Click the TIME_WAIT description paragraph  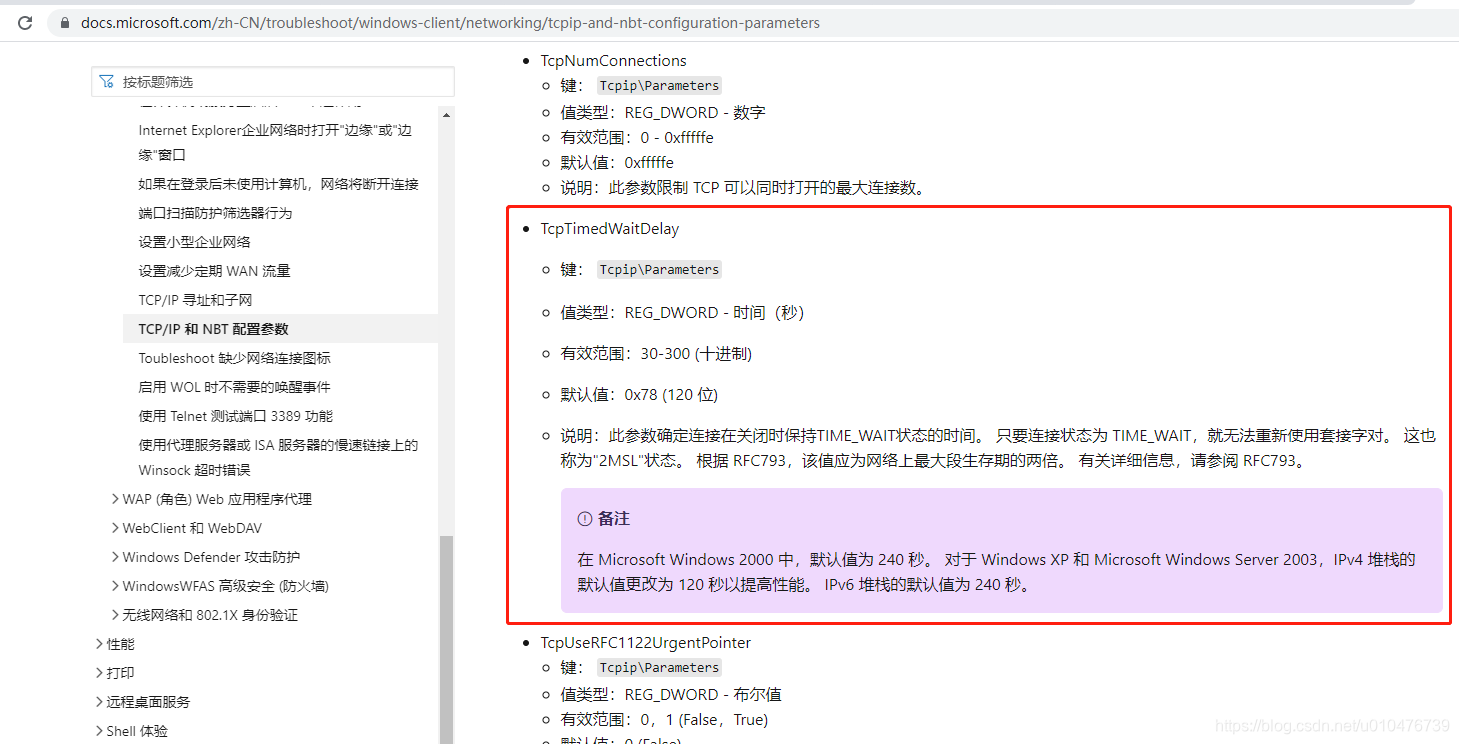[x=998, y=448]
